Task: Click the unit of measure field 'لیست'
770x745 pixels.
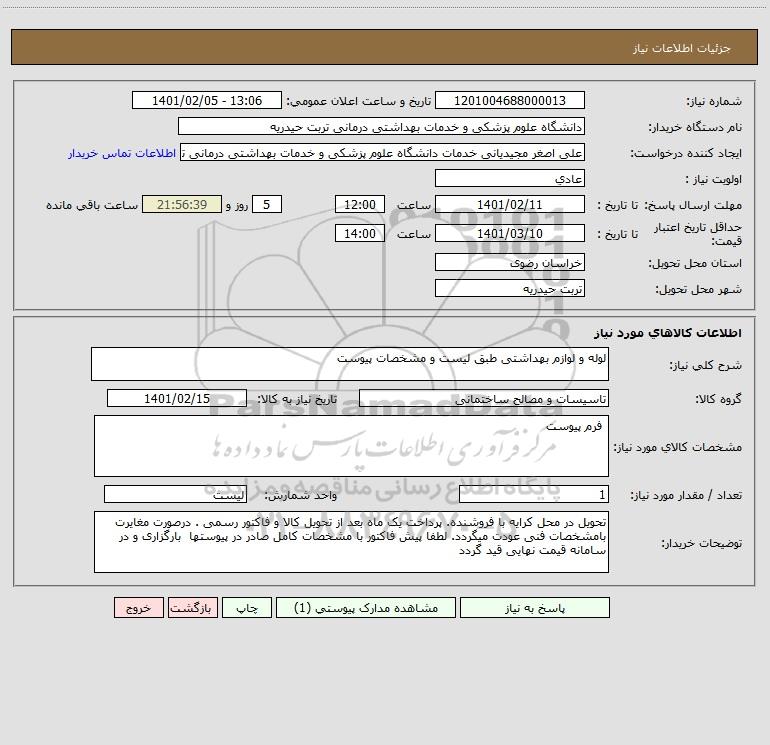Action: click(175, 495)
